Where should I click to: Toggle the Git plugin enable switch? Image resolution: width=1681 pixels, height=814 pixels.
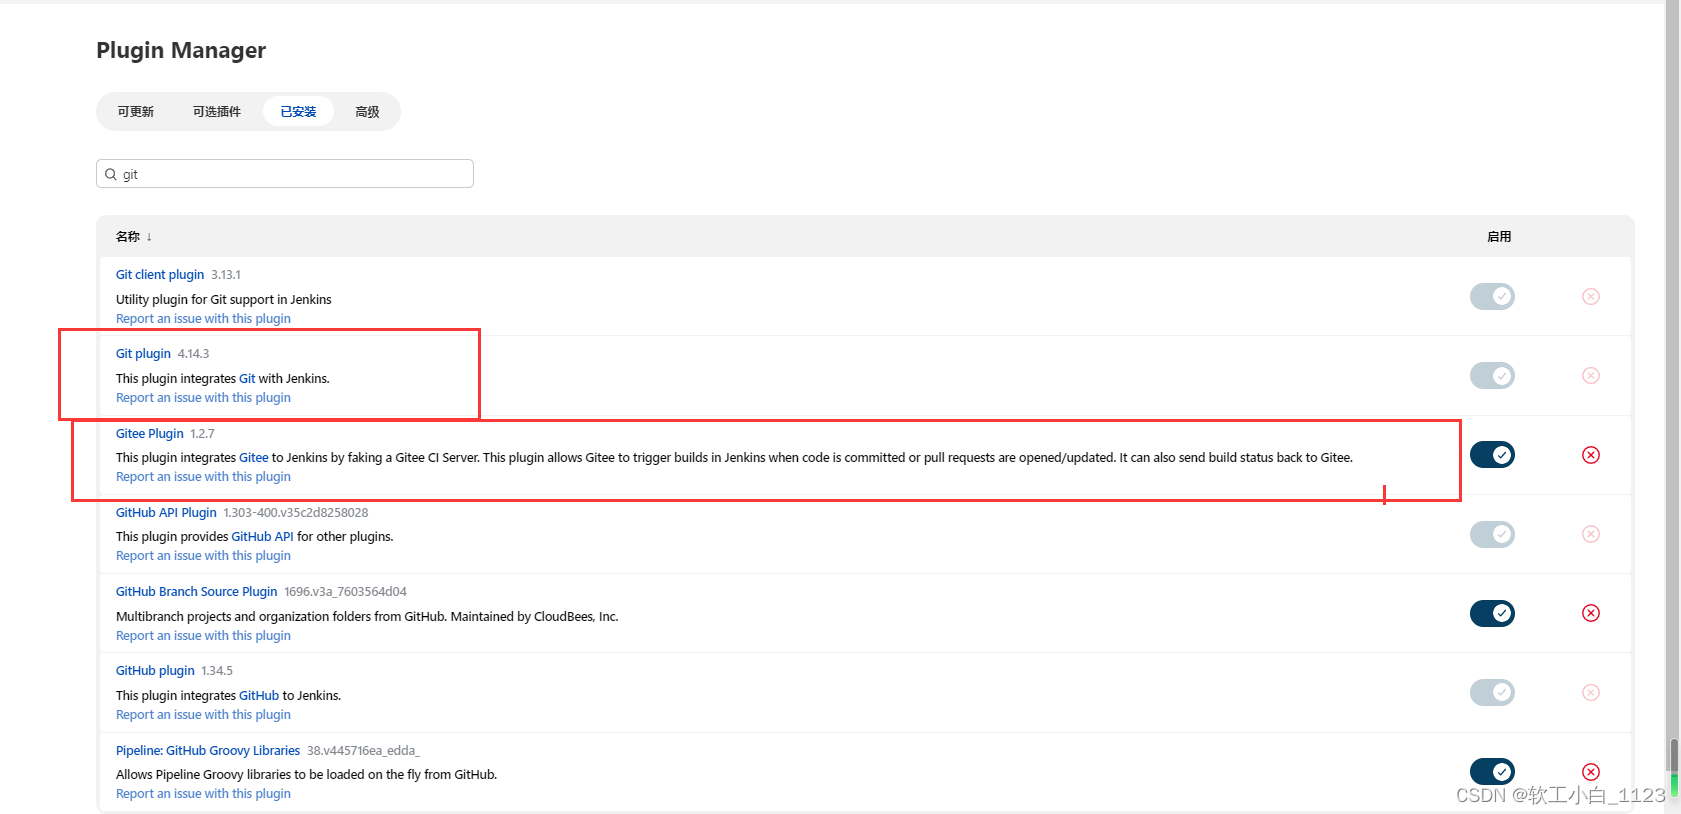point(1492,376)
